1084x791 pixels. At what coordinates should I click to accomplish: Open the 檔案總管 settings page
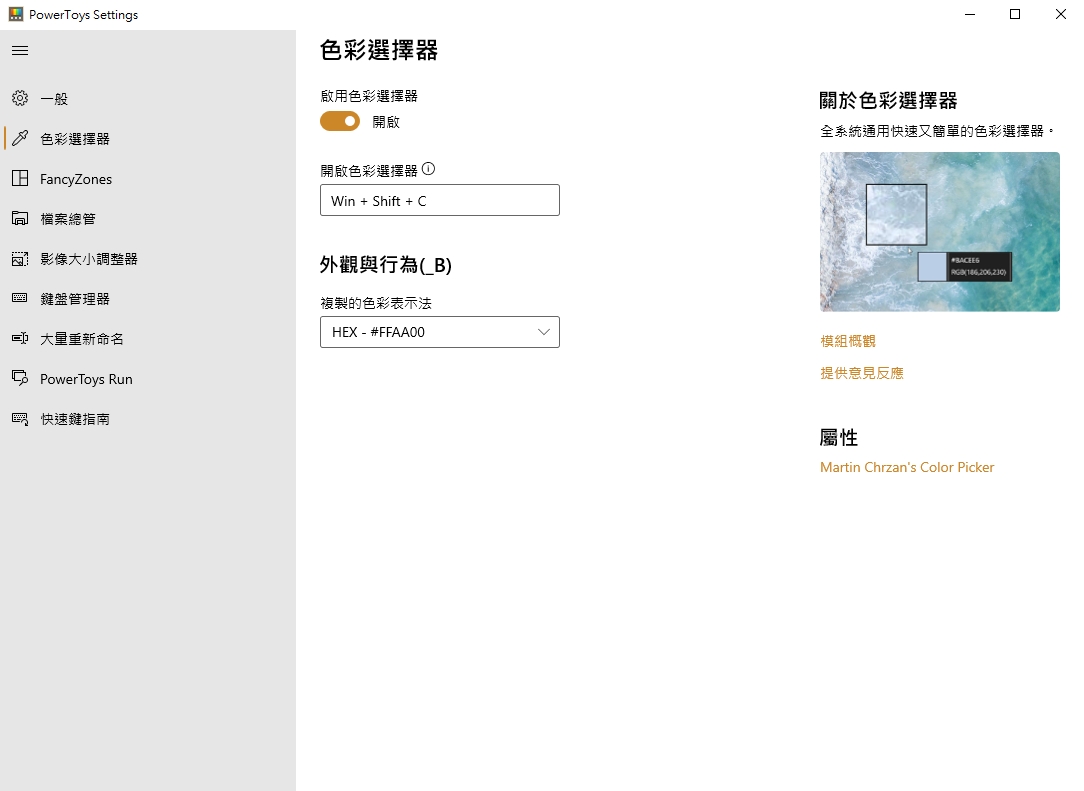click(x=148, y=218)
